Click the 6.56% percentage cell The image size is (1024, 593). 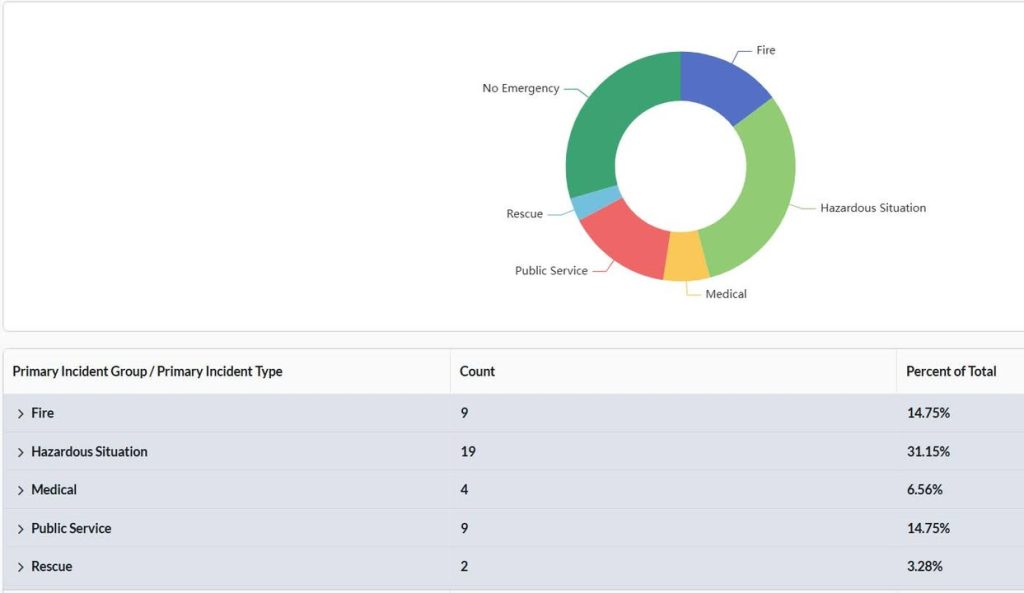(924, 489)
